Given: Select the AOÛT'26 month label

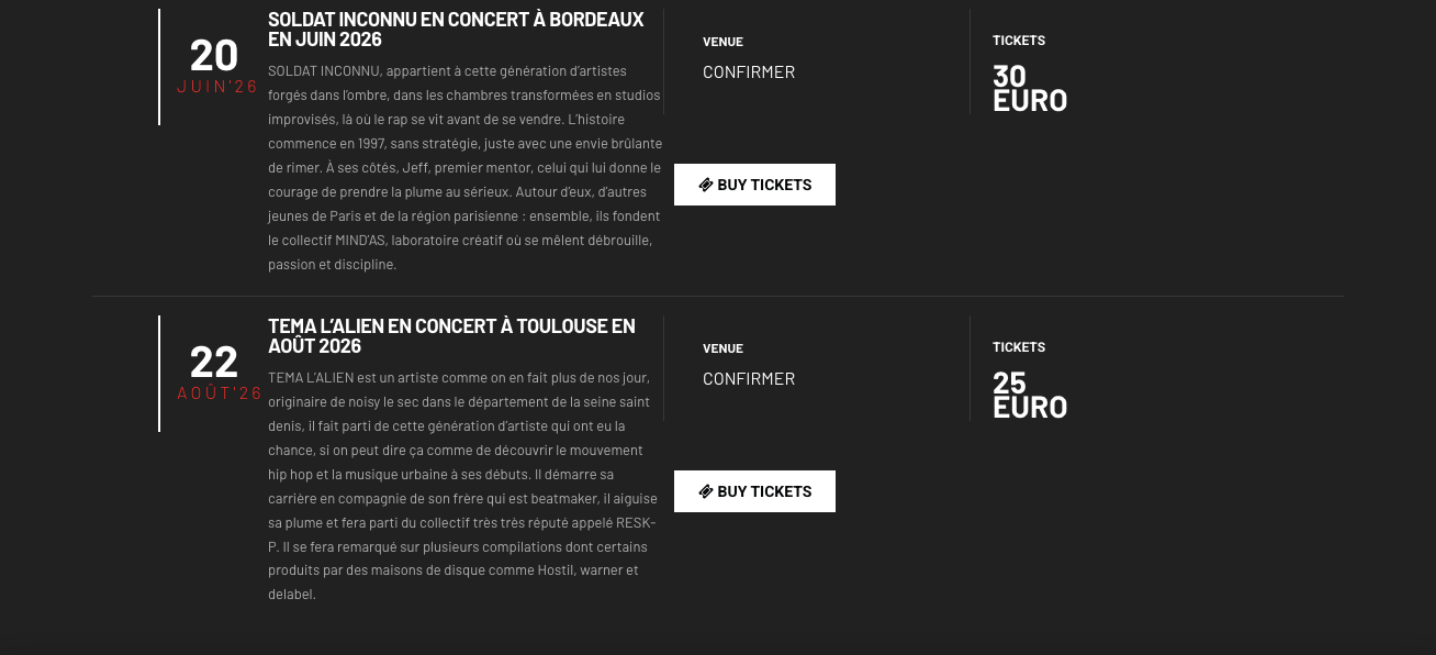Looking at the screenshot, I should pos(219,394).
